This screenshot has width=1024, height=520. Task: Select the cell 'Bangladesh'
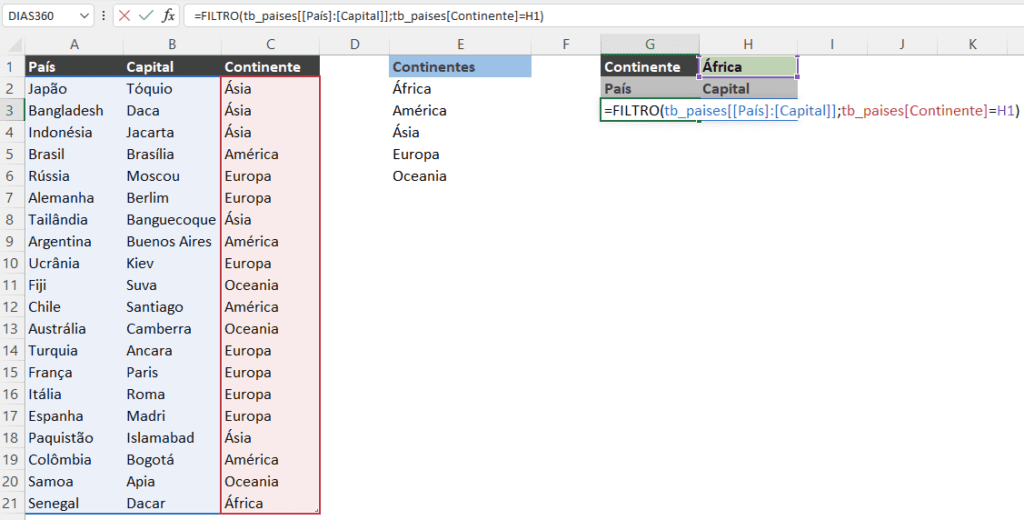click(x=74, y=110)
